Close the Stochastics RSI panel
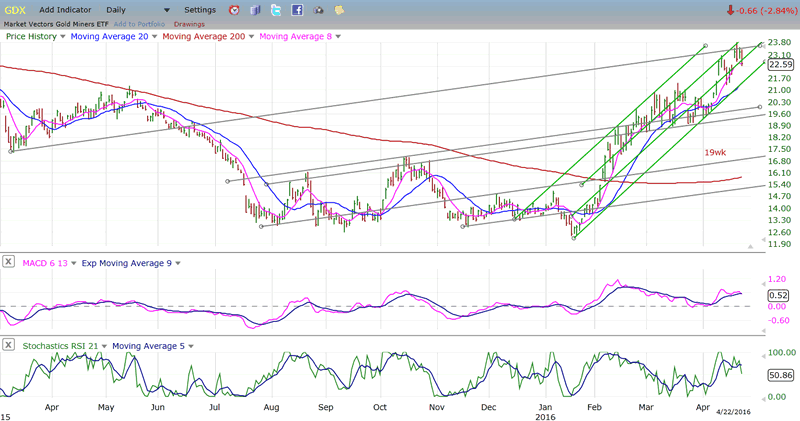 pyautogui.click(x=9, y=346)
